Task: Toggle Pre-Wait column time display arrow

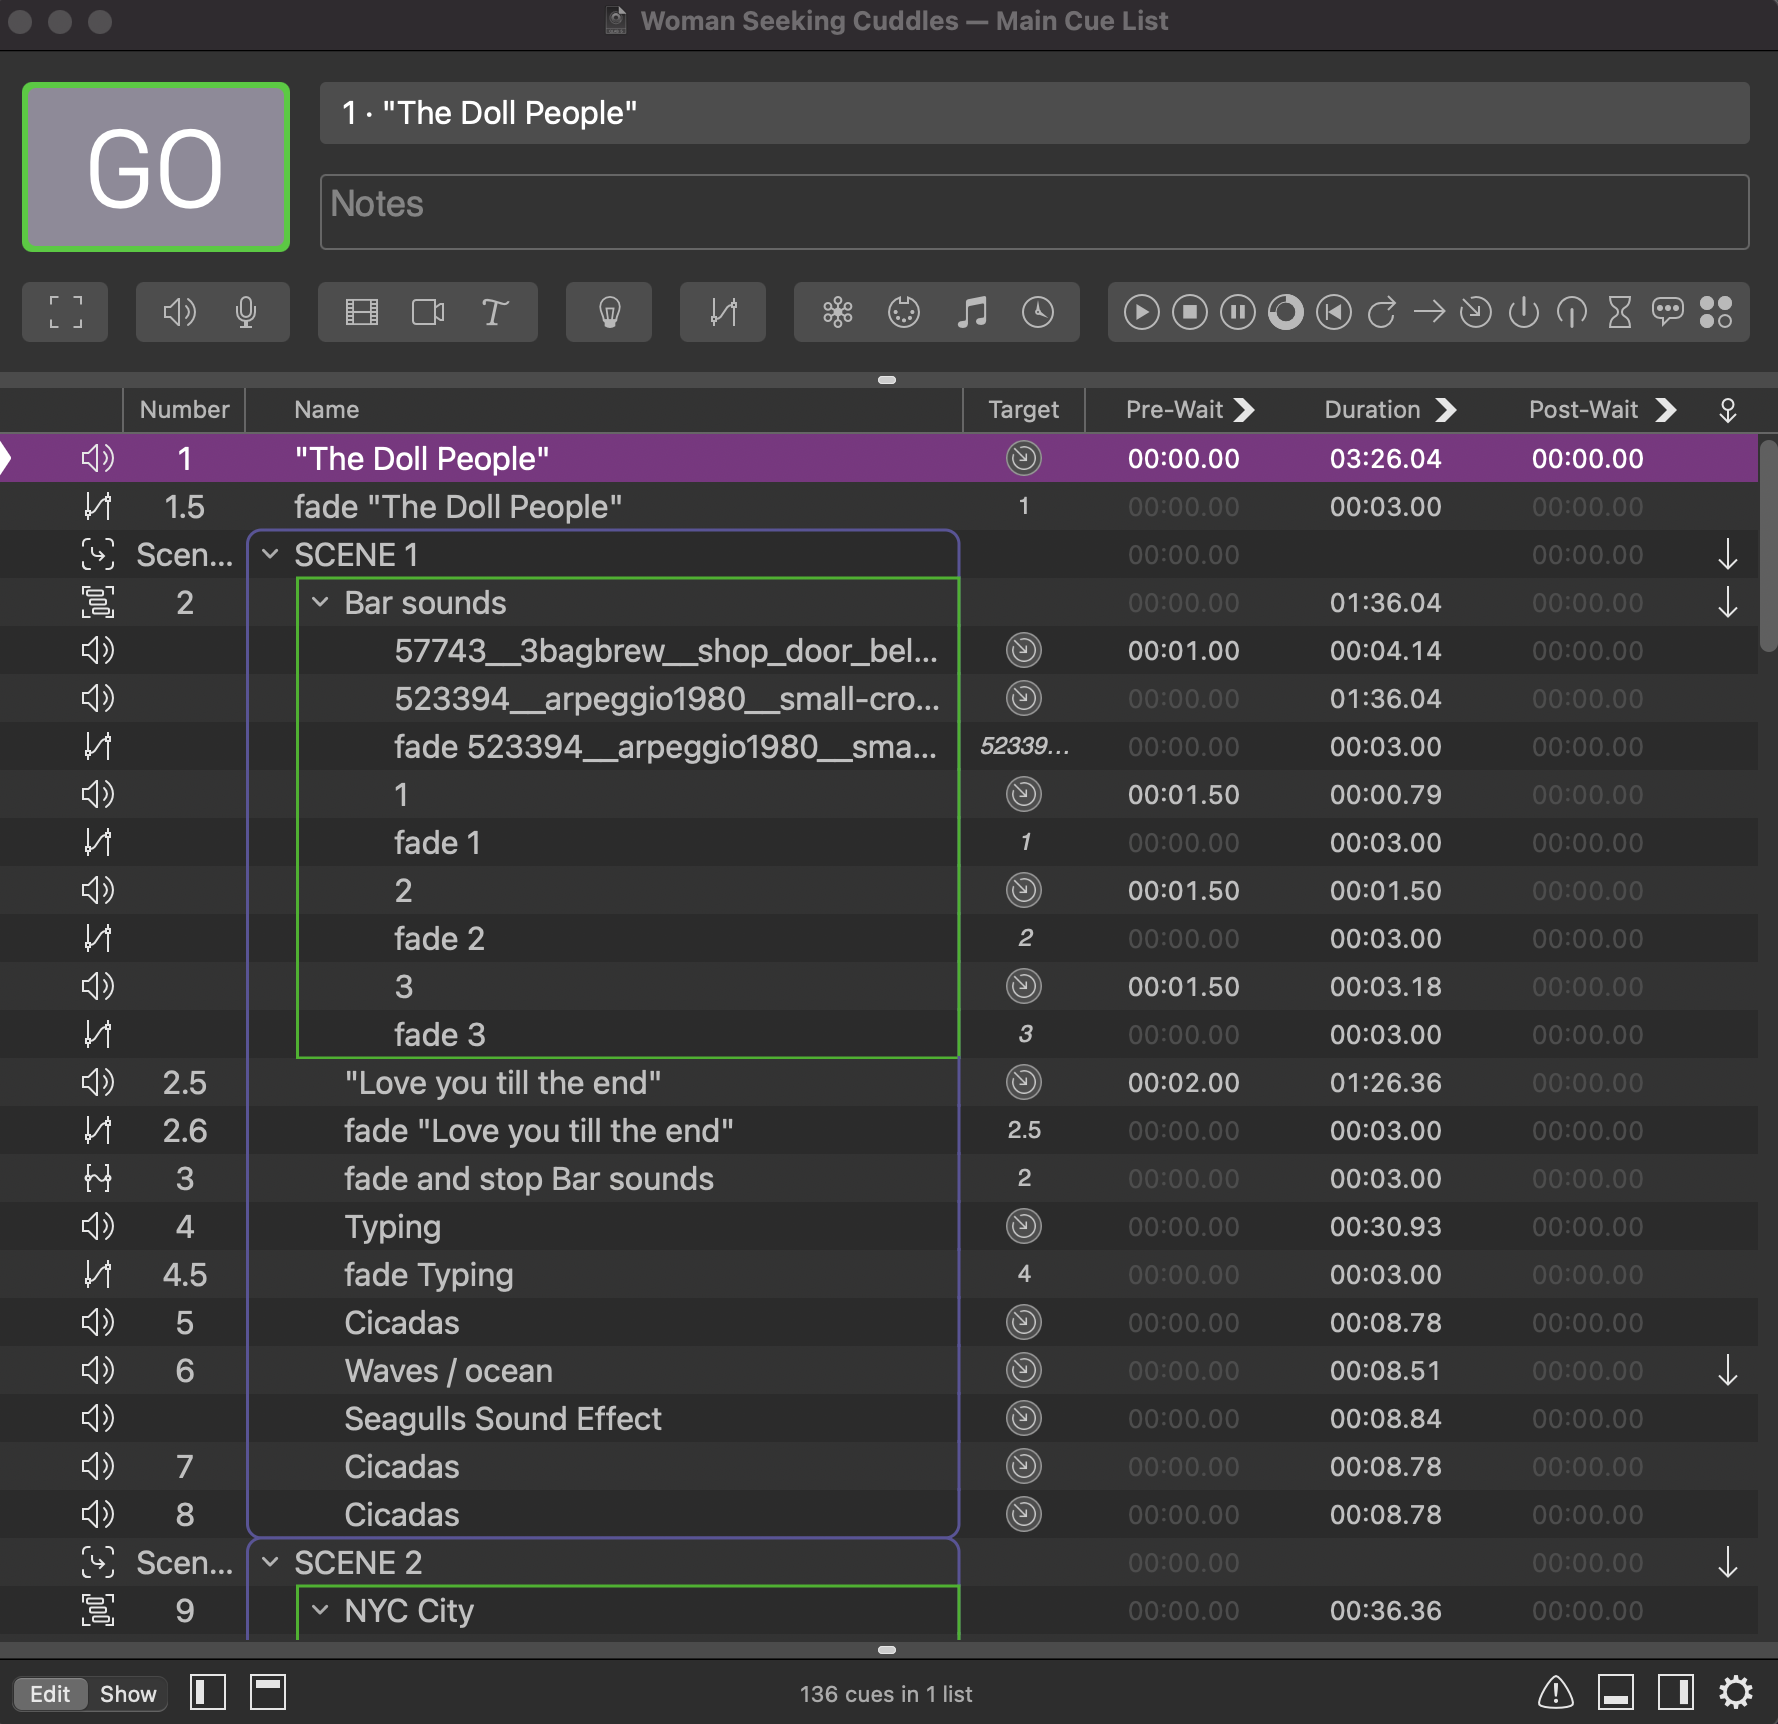Action: pyautogui.click(x=1244, y=410)
